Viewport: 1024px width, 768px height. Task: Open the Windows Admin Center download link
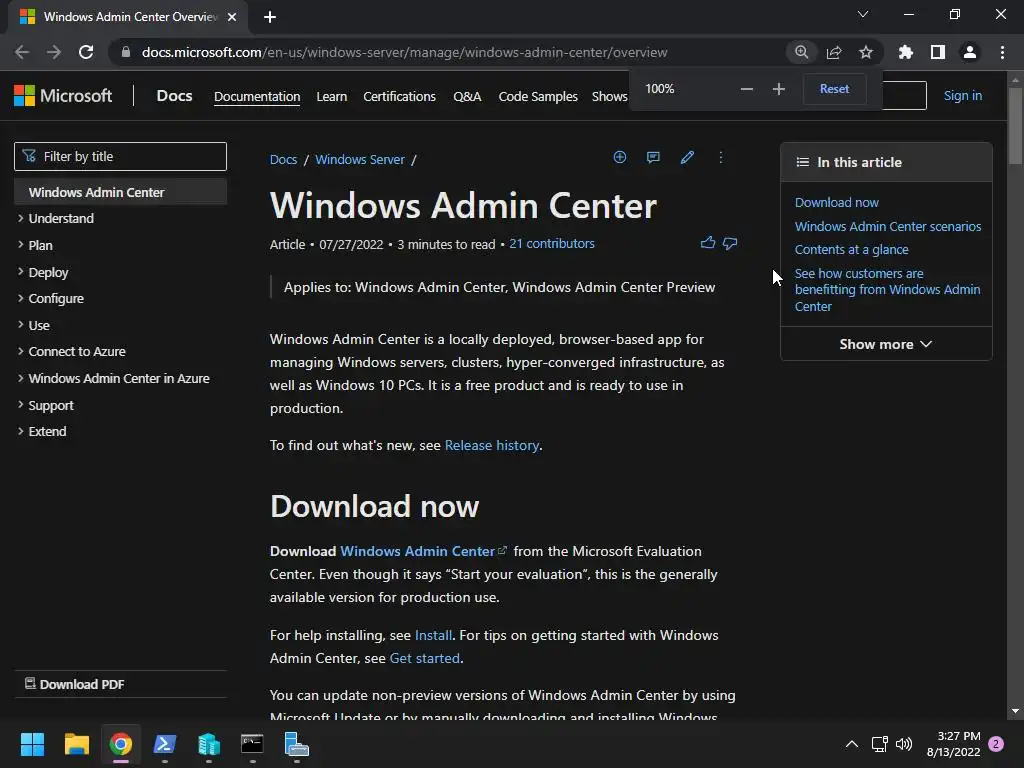point(423,551)
